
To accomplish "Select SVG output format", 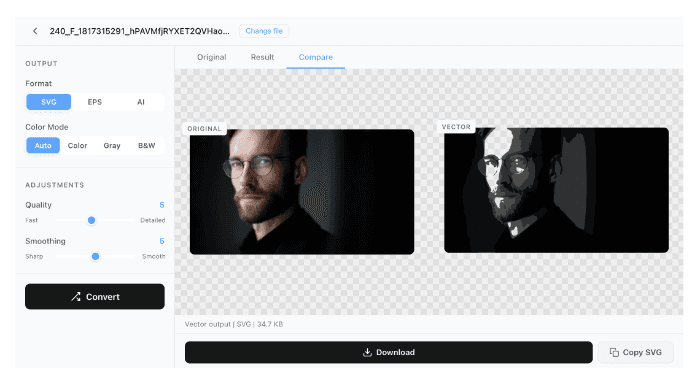I will [49, 102].
